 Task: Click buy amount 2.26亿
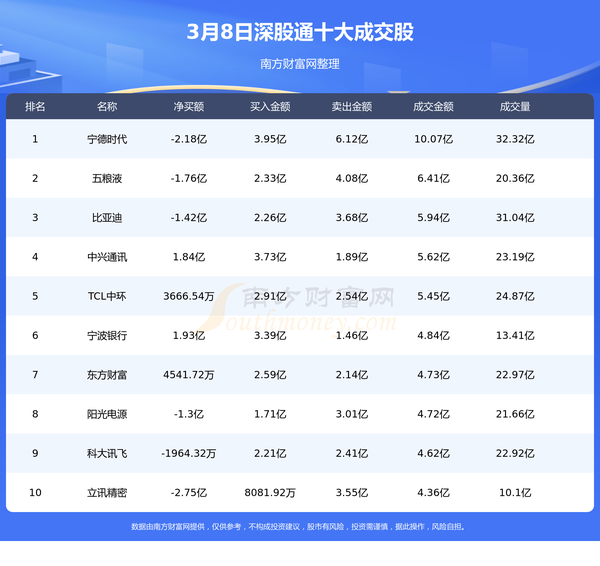tap(270, 218)
